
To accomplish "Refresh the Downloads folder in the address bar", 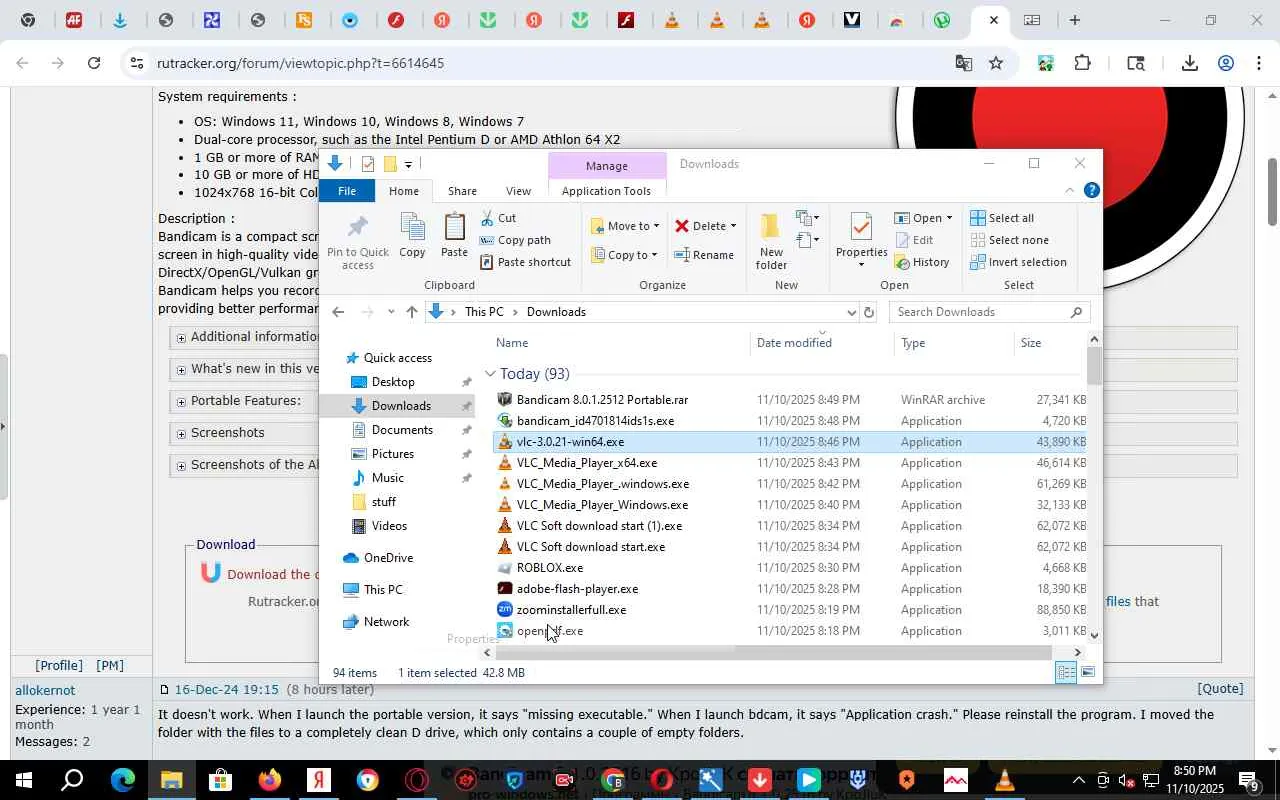I will tap(869, 312).
